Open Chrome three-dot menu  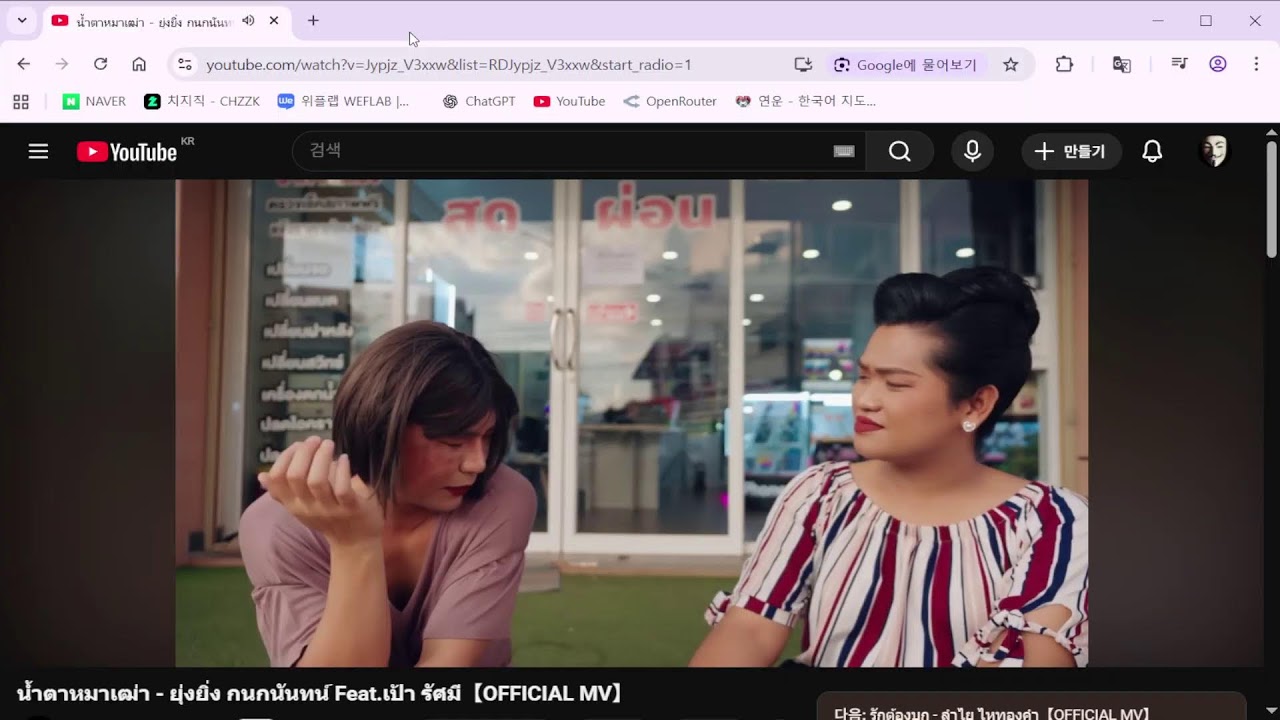point(1256,64)
